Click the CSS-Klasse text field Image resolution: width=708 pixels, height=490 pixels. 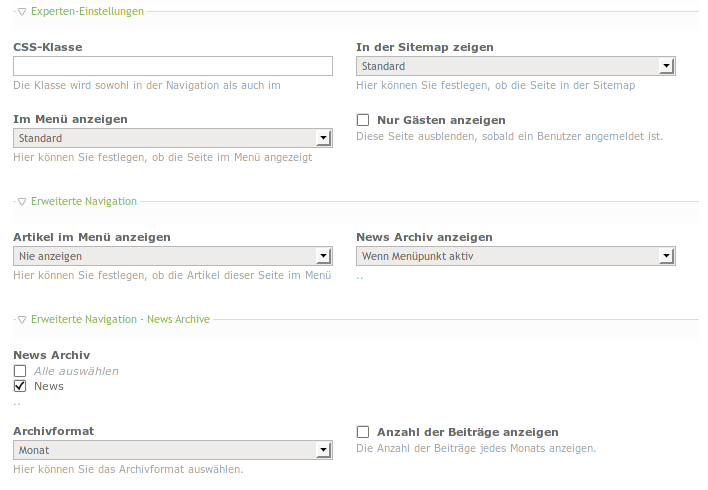pyautogui.click(x=173, y=66)
